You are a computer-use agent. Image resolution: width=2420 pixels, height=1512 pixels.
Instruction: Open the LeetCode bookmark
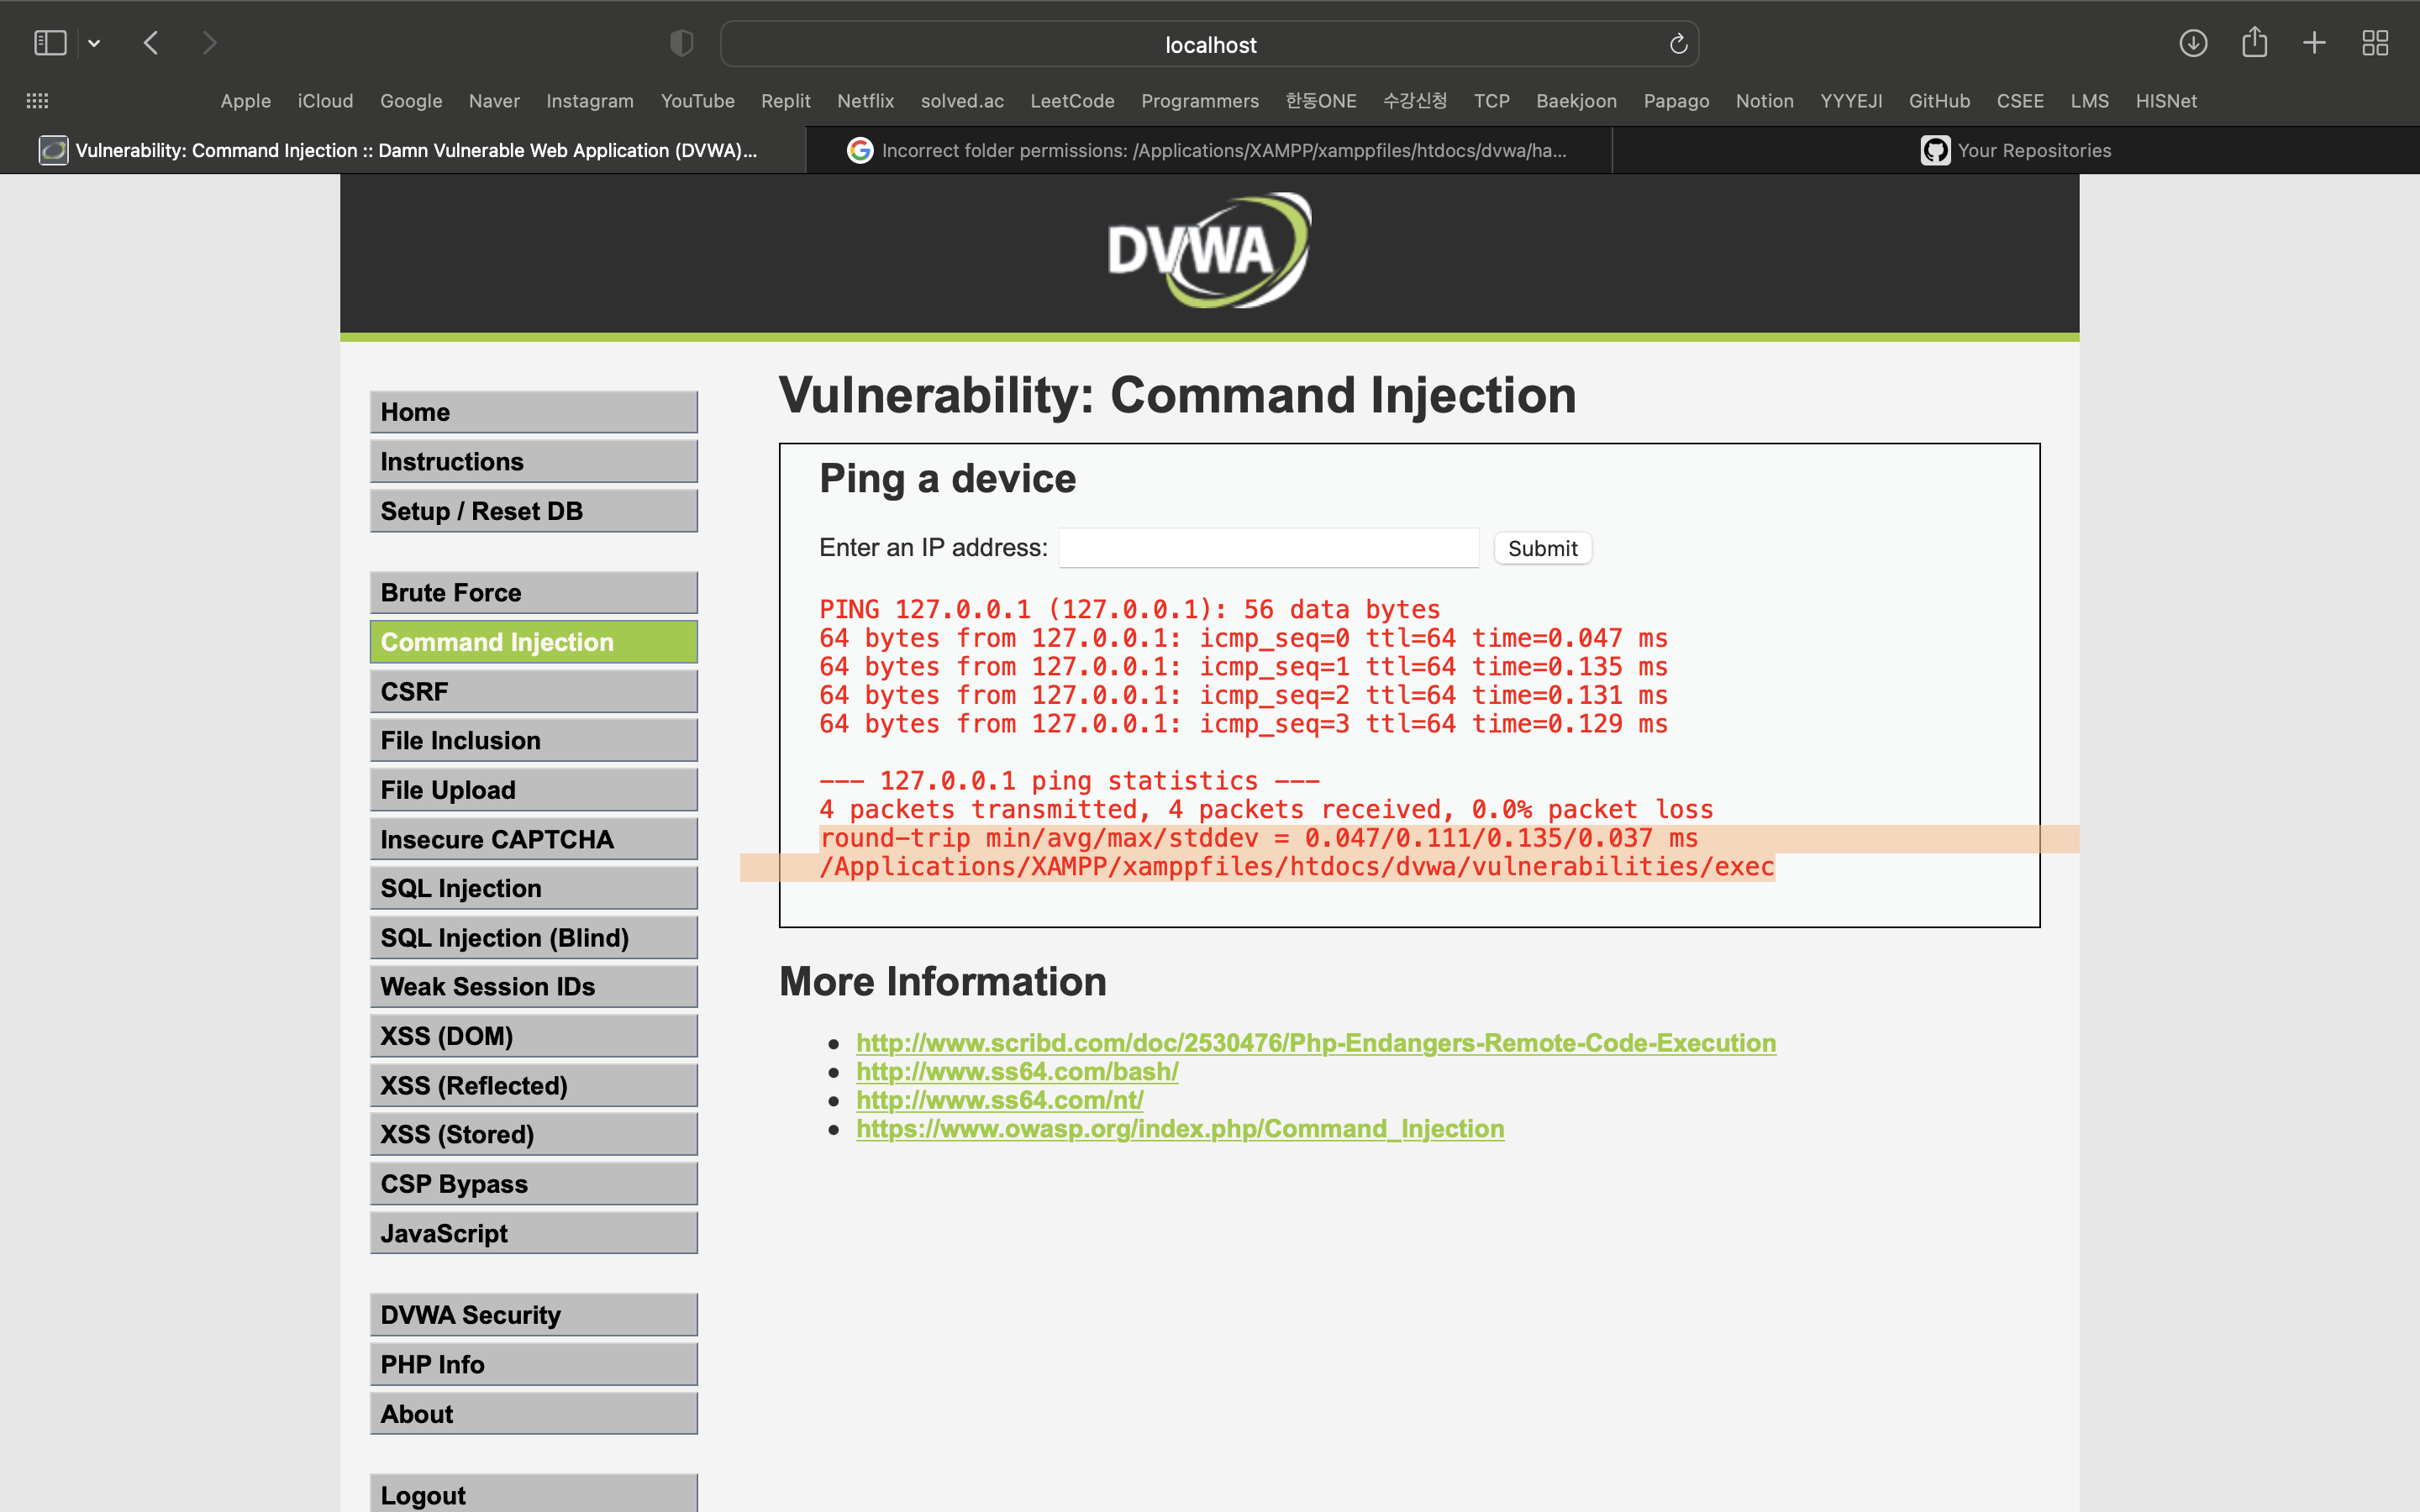click(1072, 101)
